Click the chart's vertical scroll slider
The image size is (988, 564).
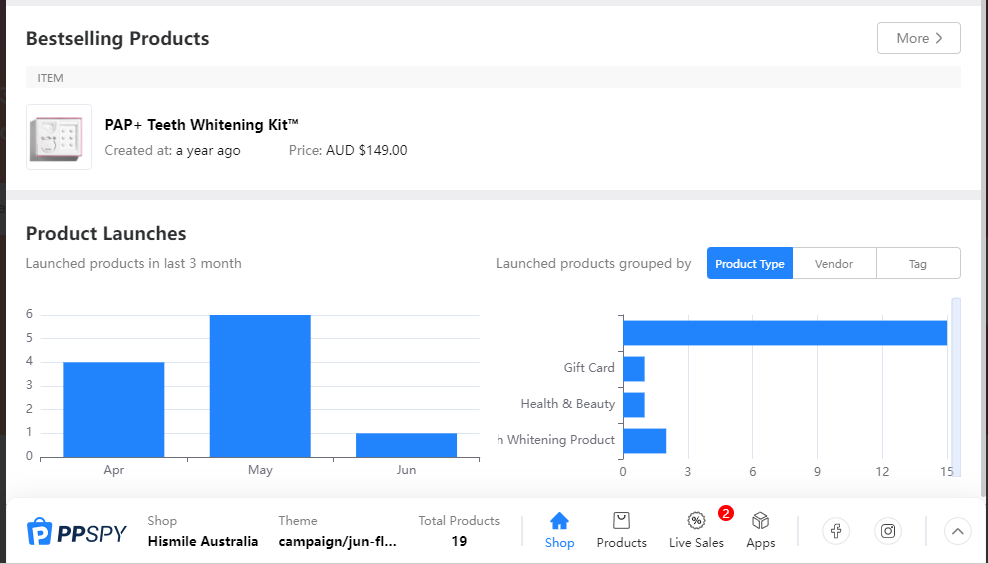coord(956,387)
